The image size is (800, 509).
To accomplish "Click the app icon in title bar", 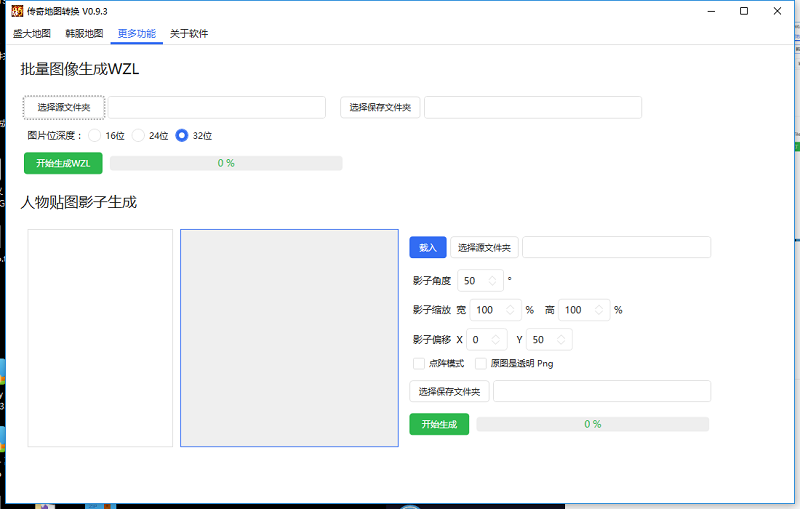I will click(17, 11).
